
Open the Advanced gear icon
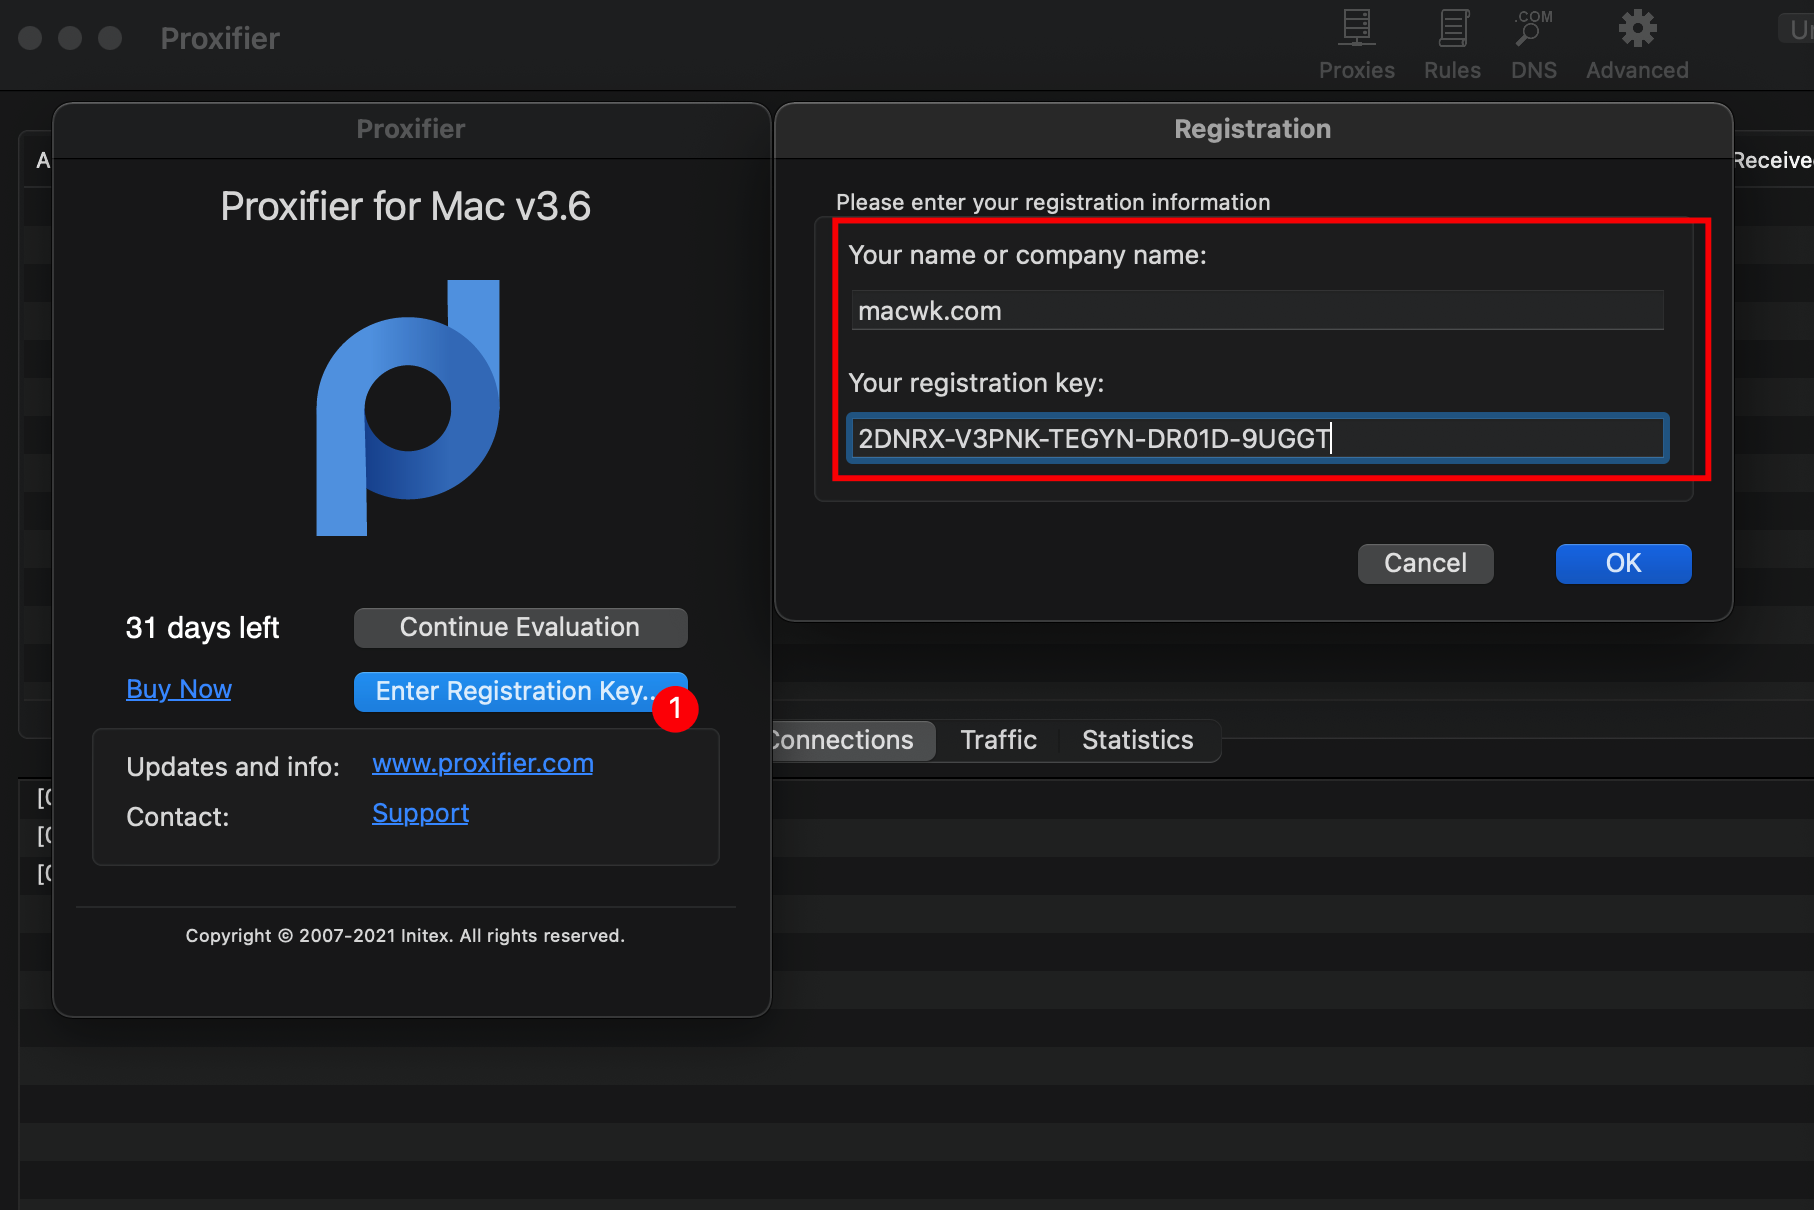tap(1637, 45)
